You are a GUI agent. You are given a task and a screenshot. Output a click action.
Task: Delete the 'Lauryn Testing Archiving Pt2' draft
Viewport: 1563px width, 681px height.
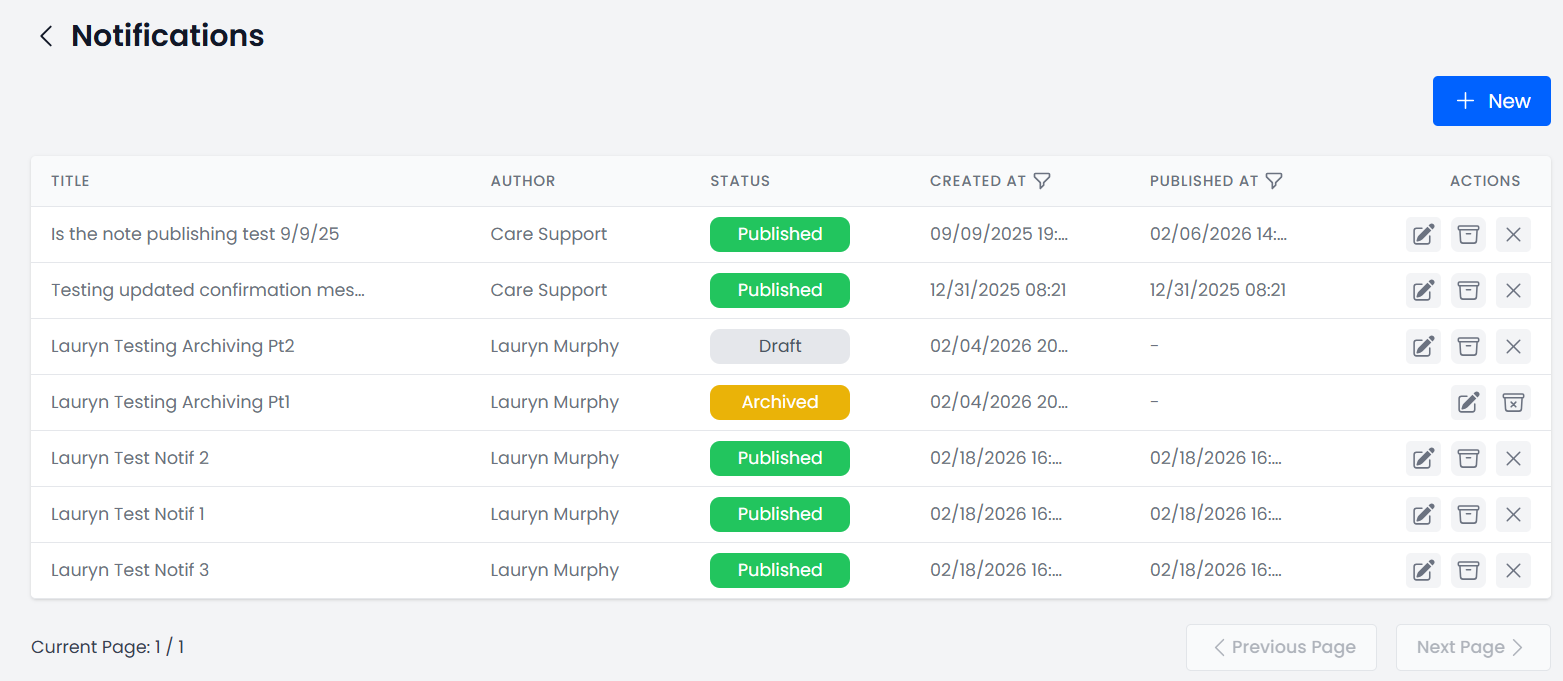(x=1513, y=346)
